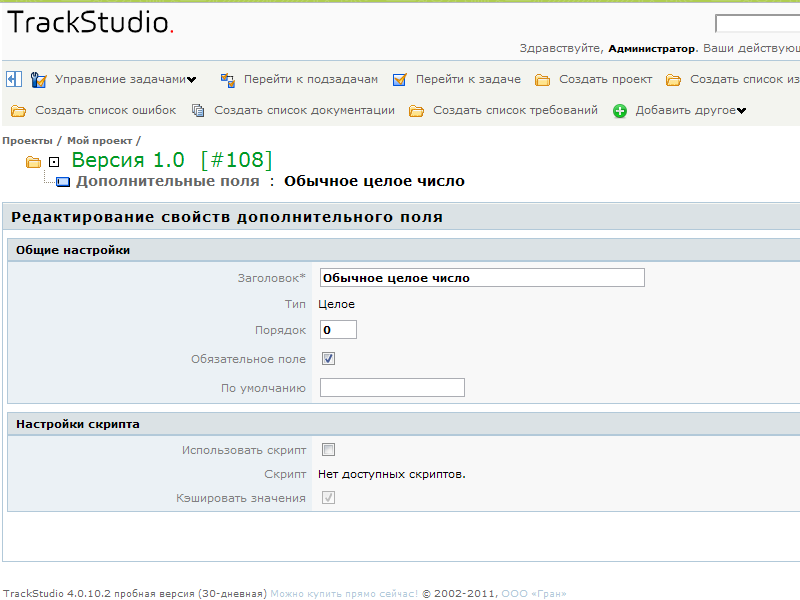800x600 pixels.
Task: Toggle the Кэшировать значения checkbox
Action: (x=328, y=498)
